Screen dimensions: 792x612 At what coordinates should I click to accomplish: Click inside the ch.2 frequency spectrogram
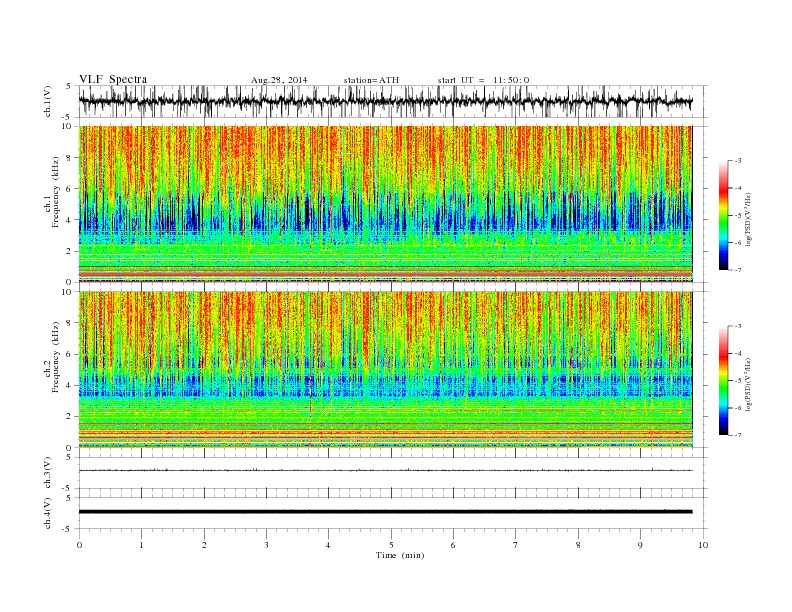coord(385,370)
